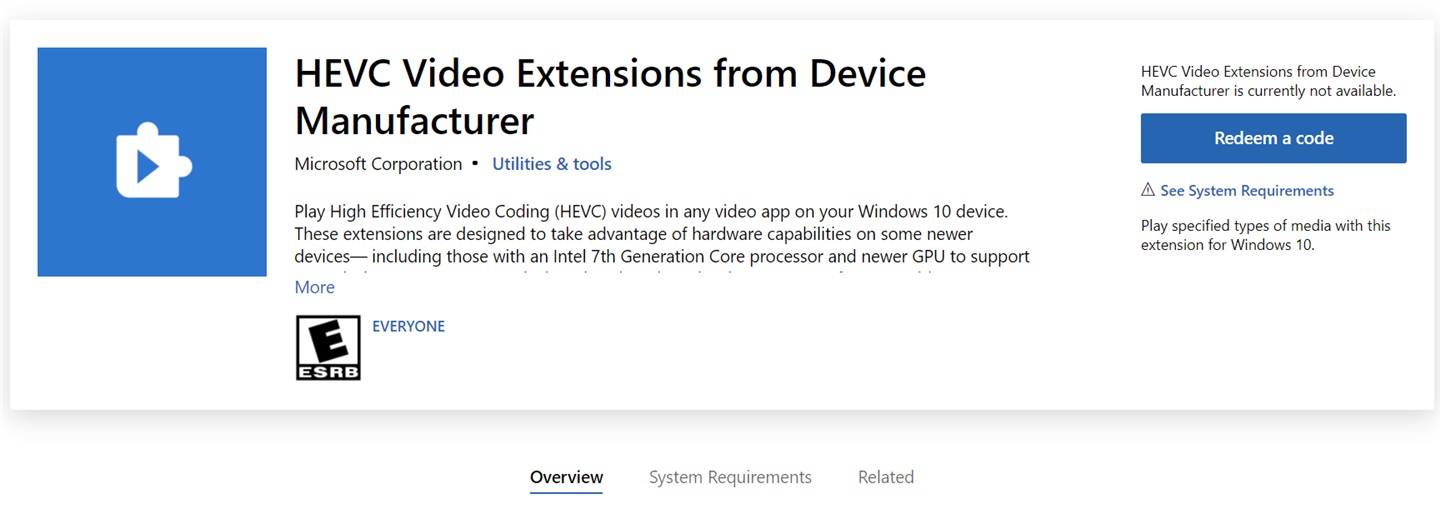
Task: Go to the Related tab
Action: coord(885,477)
